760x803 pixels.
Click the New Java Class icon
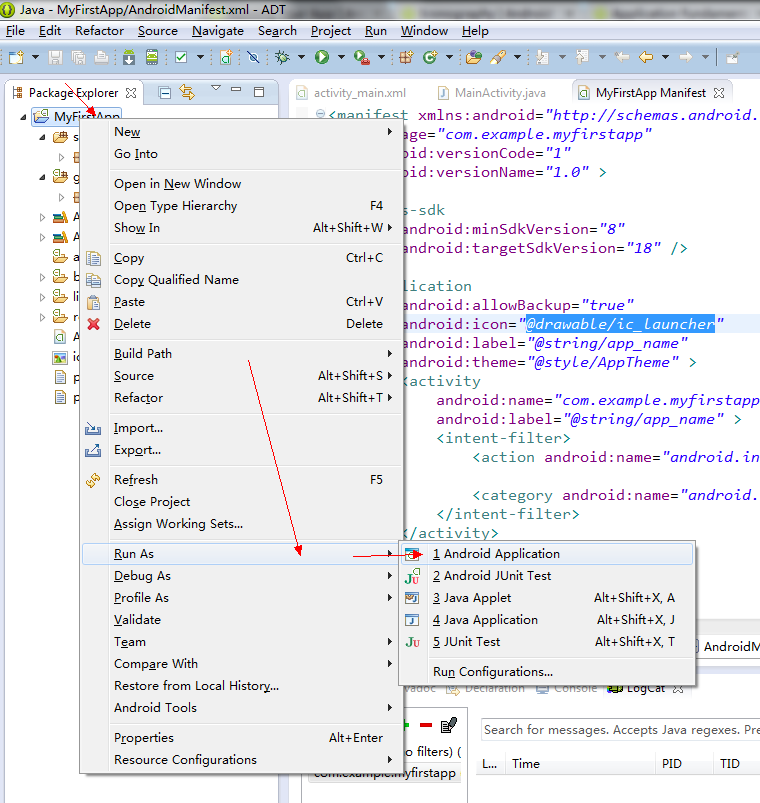(x=430, y=57)
